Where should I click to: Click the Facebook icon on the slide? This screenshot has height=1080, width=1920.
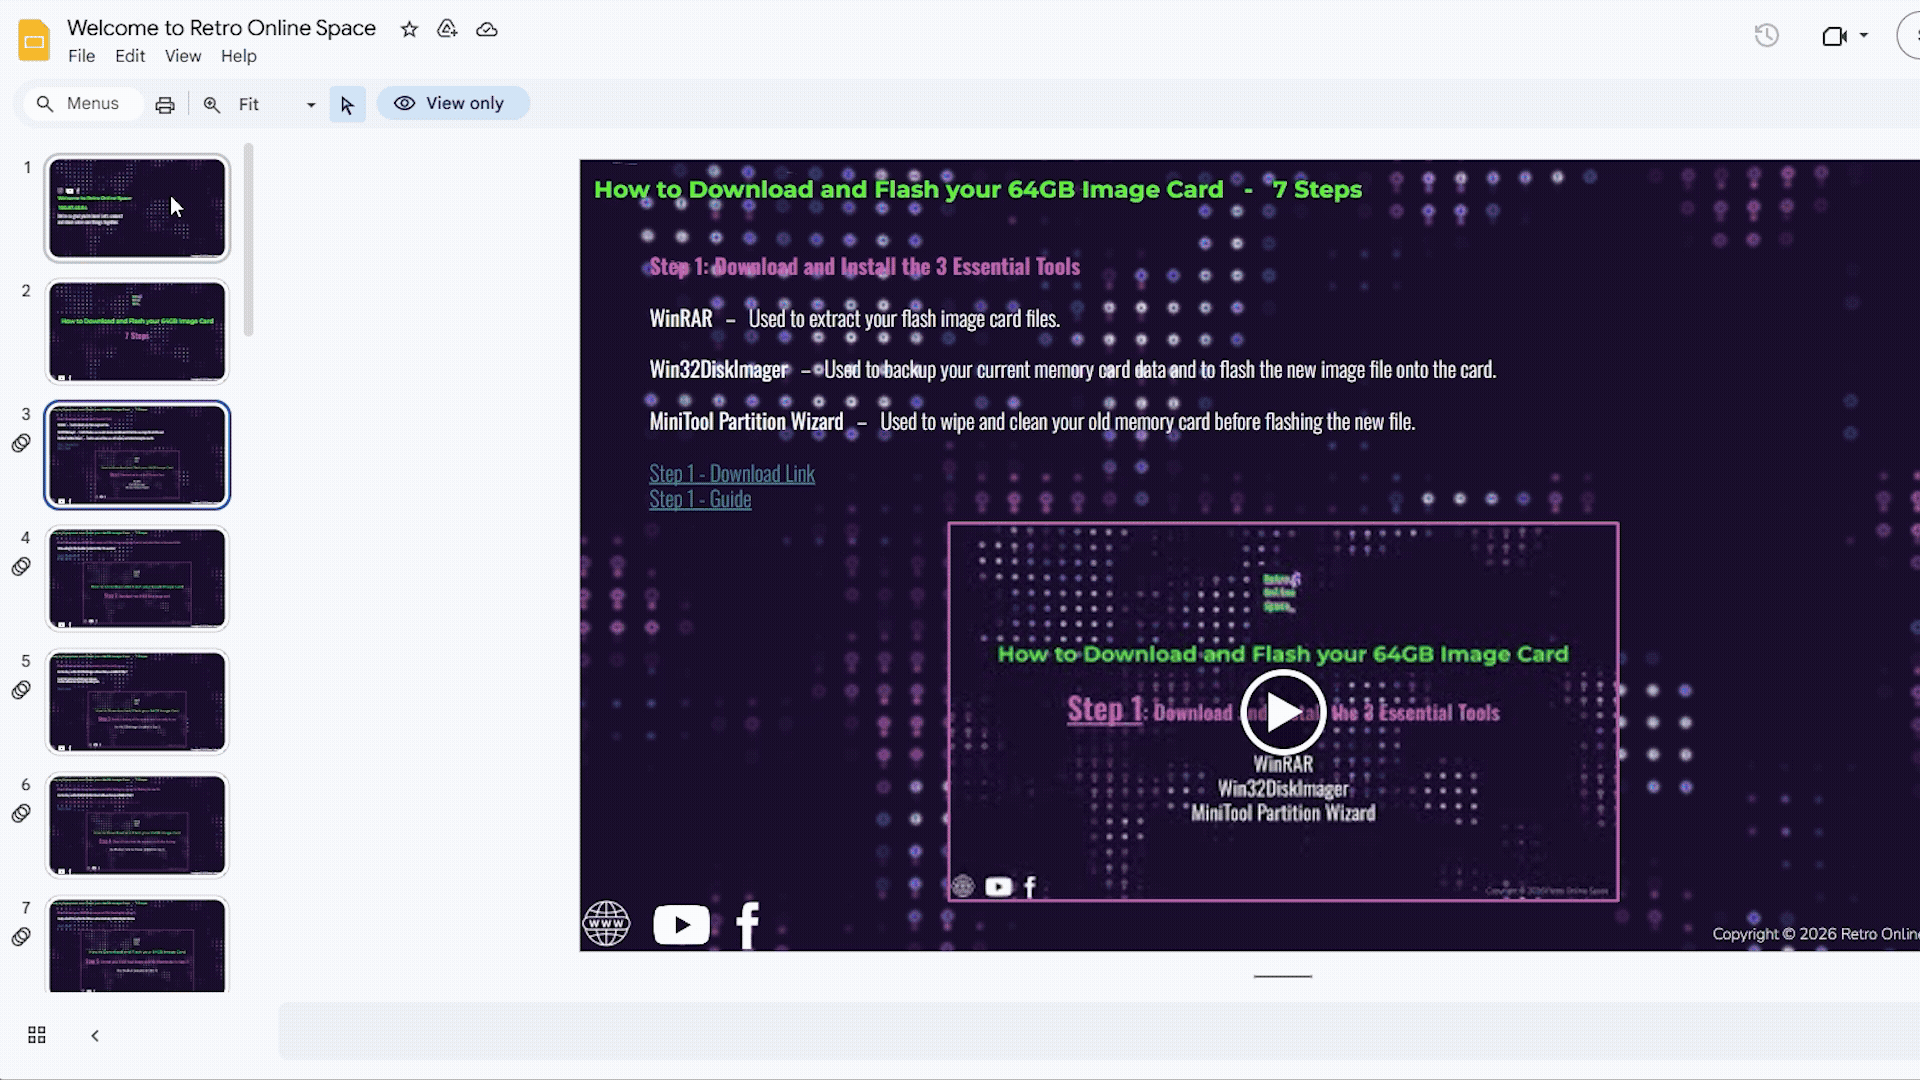click(x=747, y=924)
